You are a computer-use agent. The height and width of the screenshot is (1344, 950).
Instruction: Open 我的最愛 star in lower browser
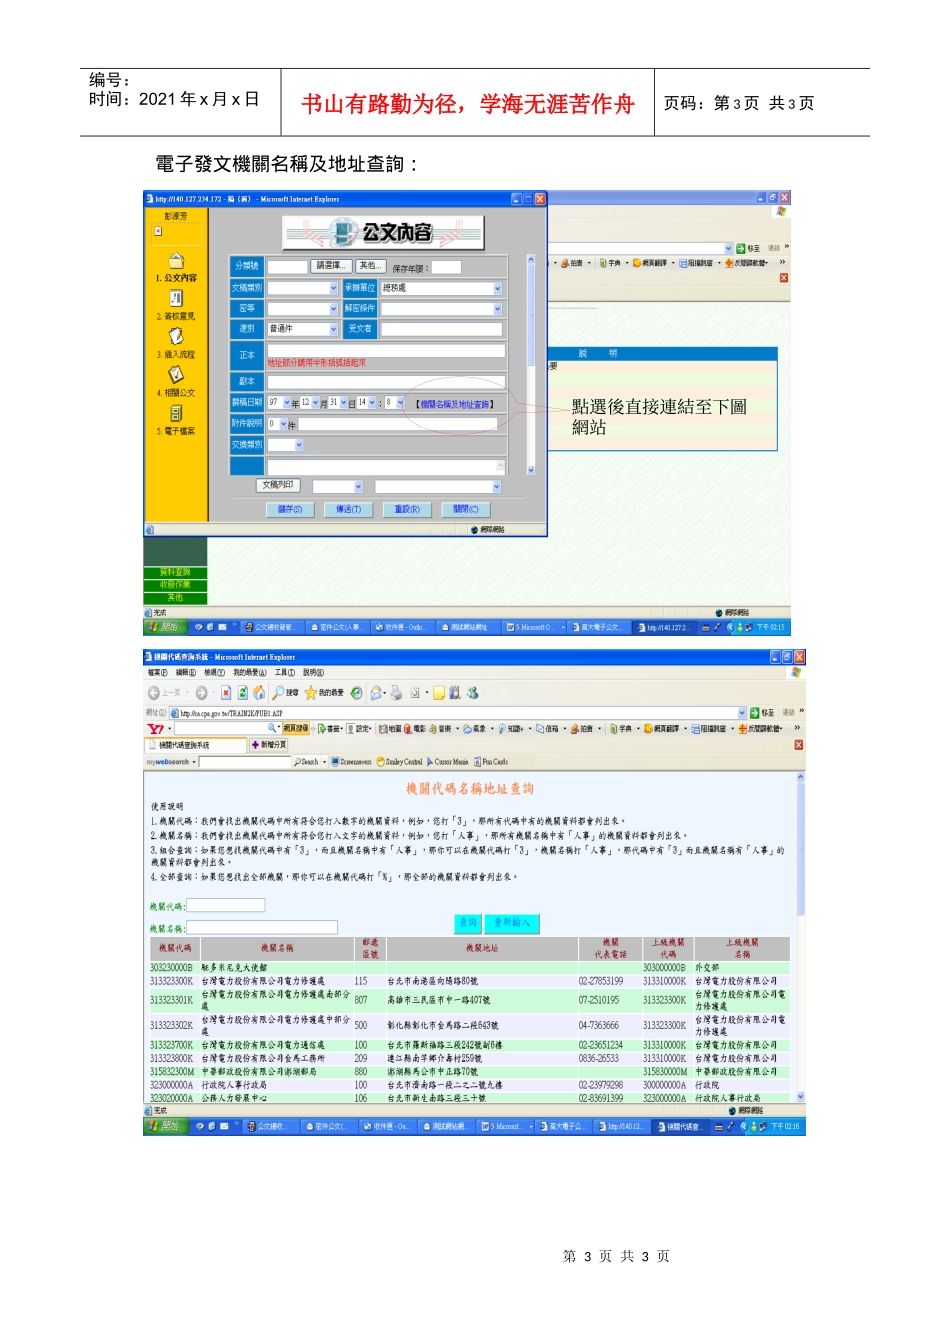coord(311,692)
